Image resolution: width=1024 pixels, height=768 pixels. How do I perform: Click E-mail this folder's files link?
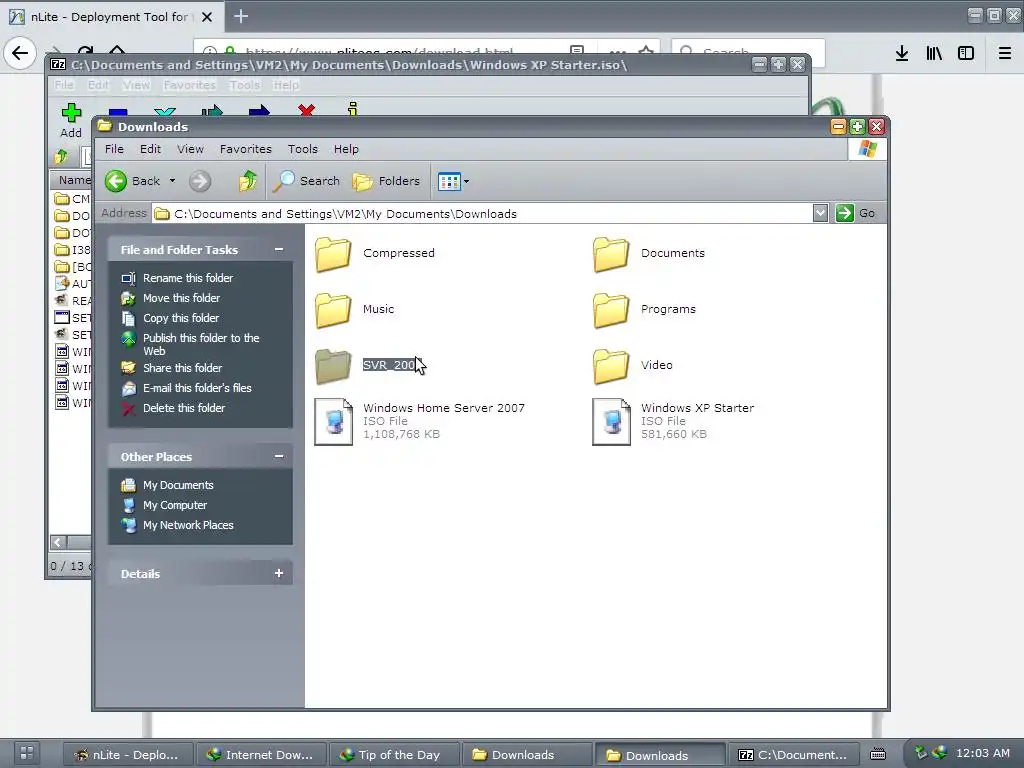(x=197, y=388)
